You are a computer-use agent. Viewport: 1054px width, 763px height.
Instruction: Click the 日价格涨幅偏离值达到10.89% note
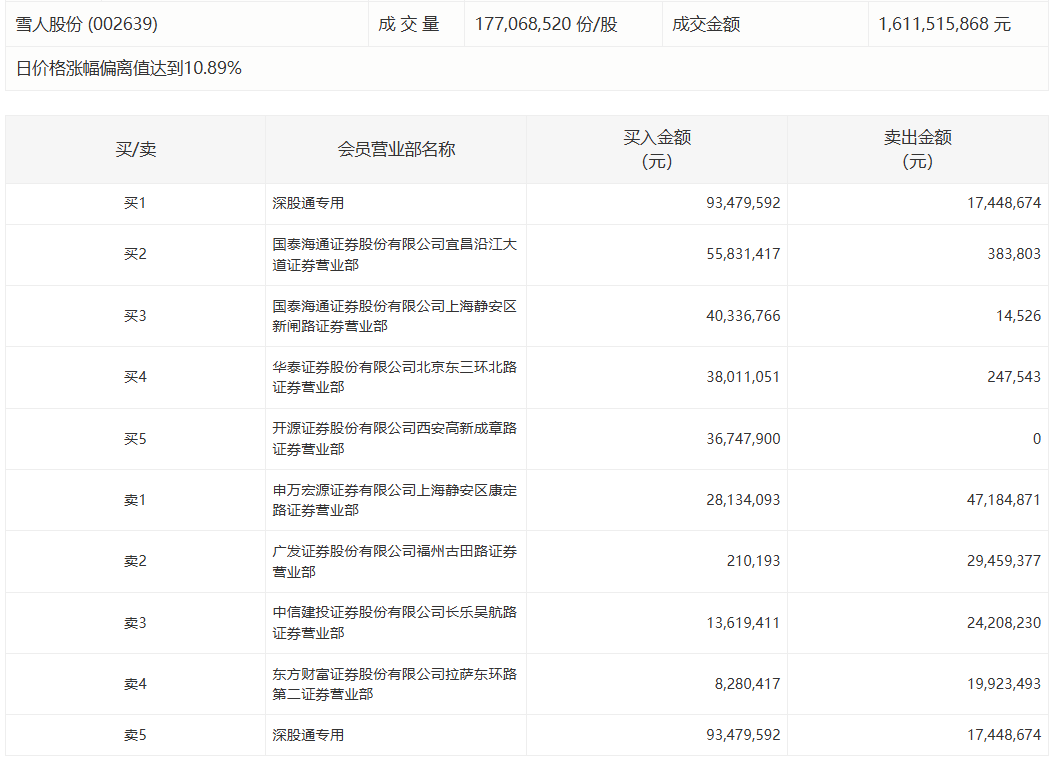coord(129,69)
